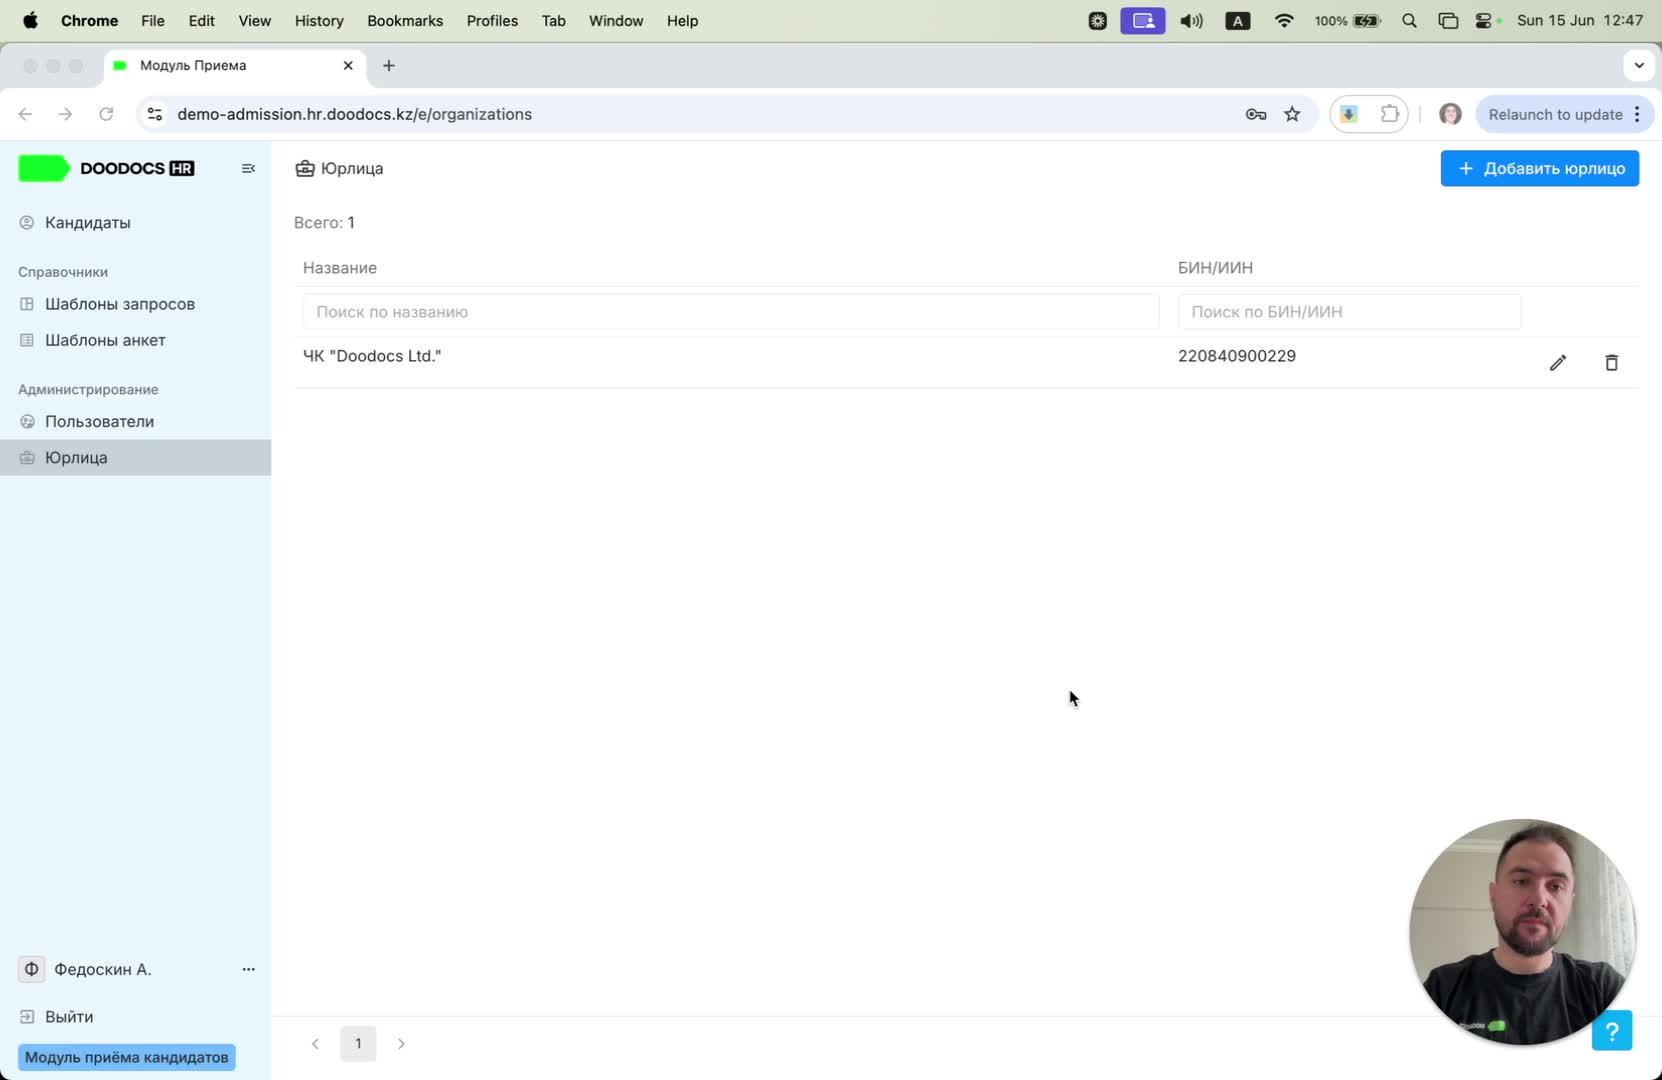1662x1080 pixels.
Task: Click the presenter webcam bubble
Action: (1521, 932)
